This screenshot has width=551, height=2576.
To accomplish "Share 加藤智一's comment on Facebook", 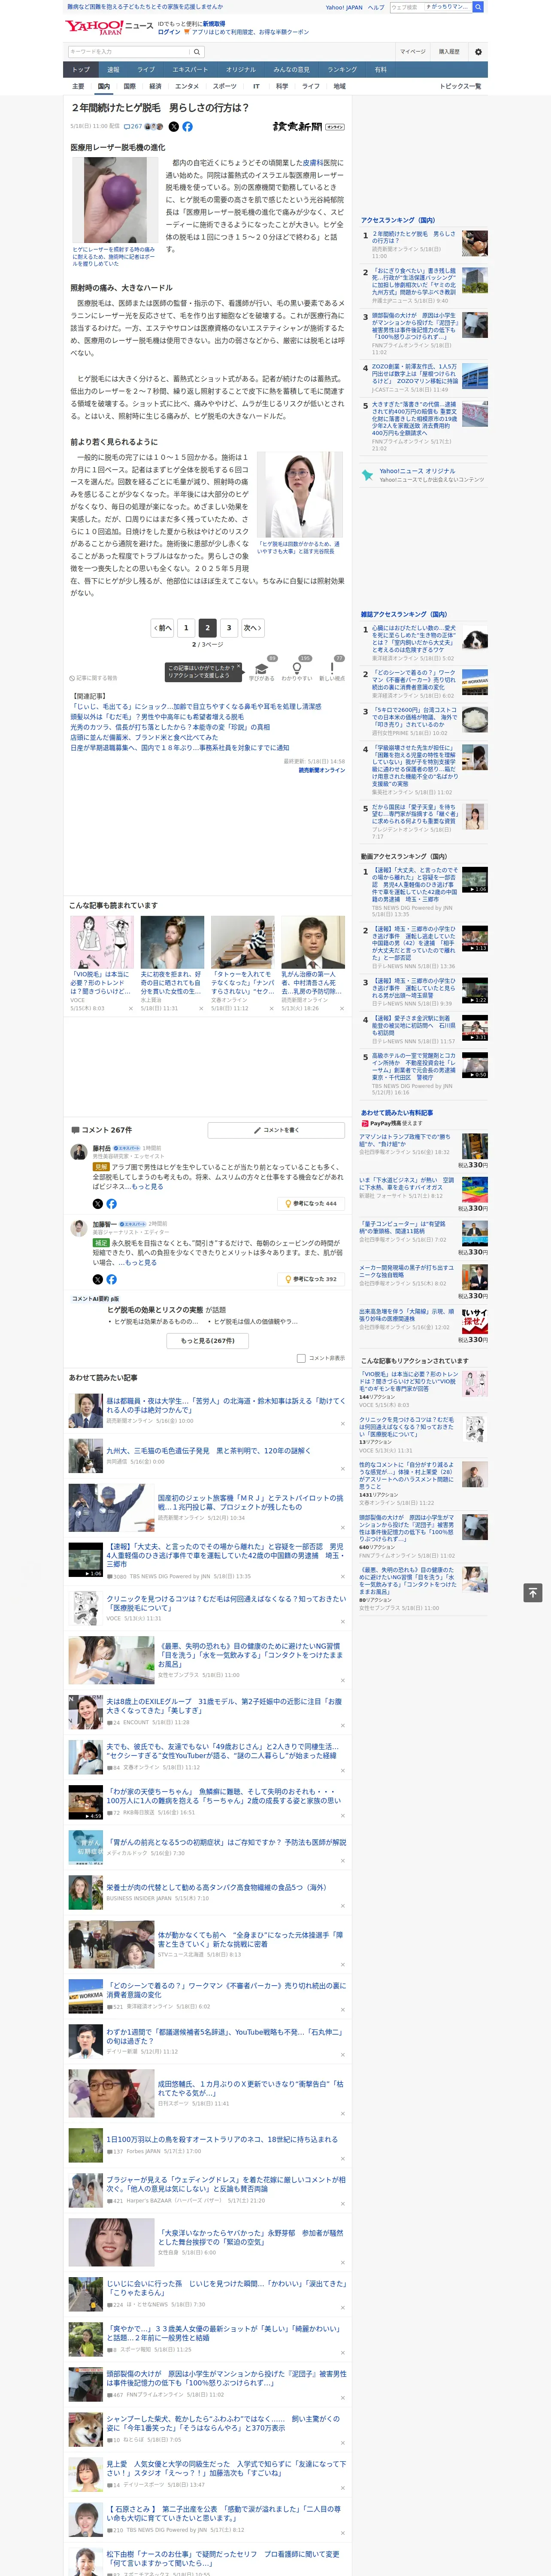I will [x=111, y=1279].
